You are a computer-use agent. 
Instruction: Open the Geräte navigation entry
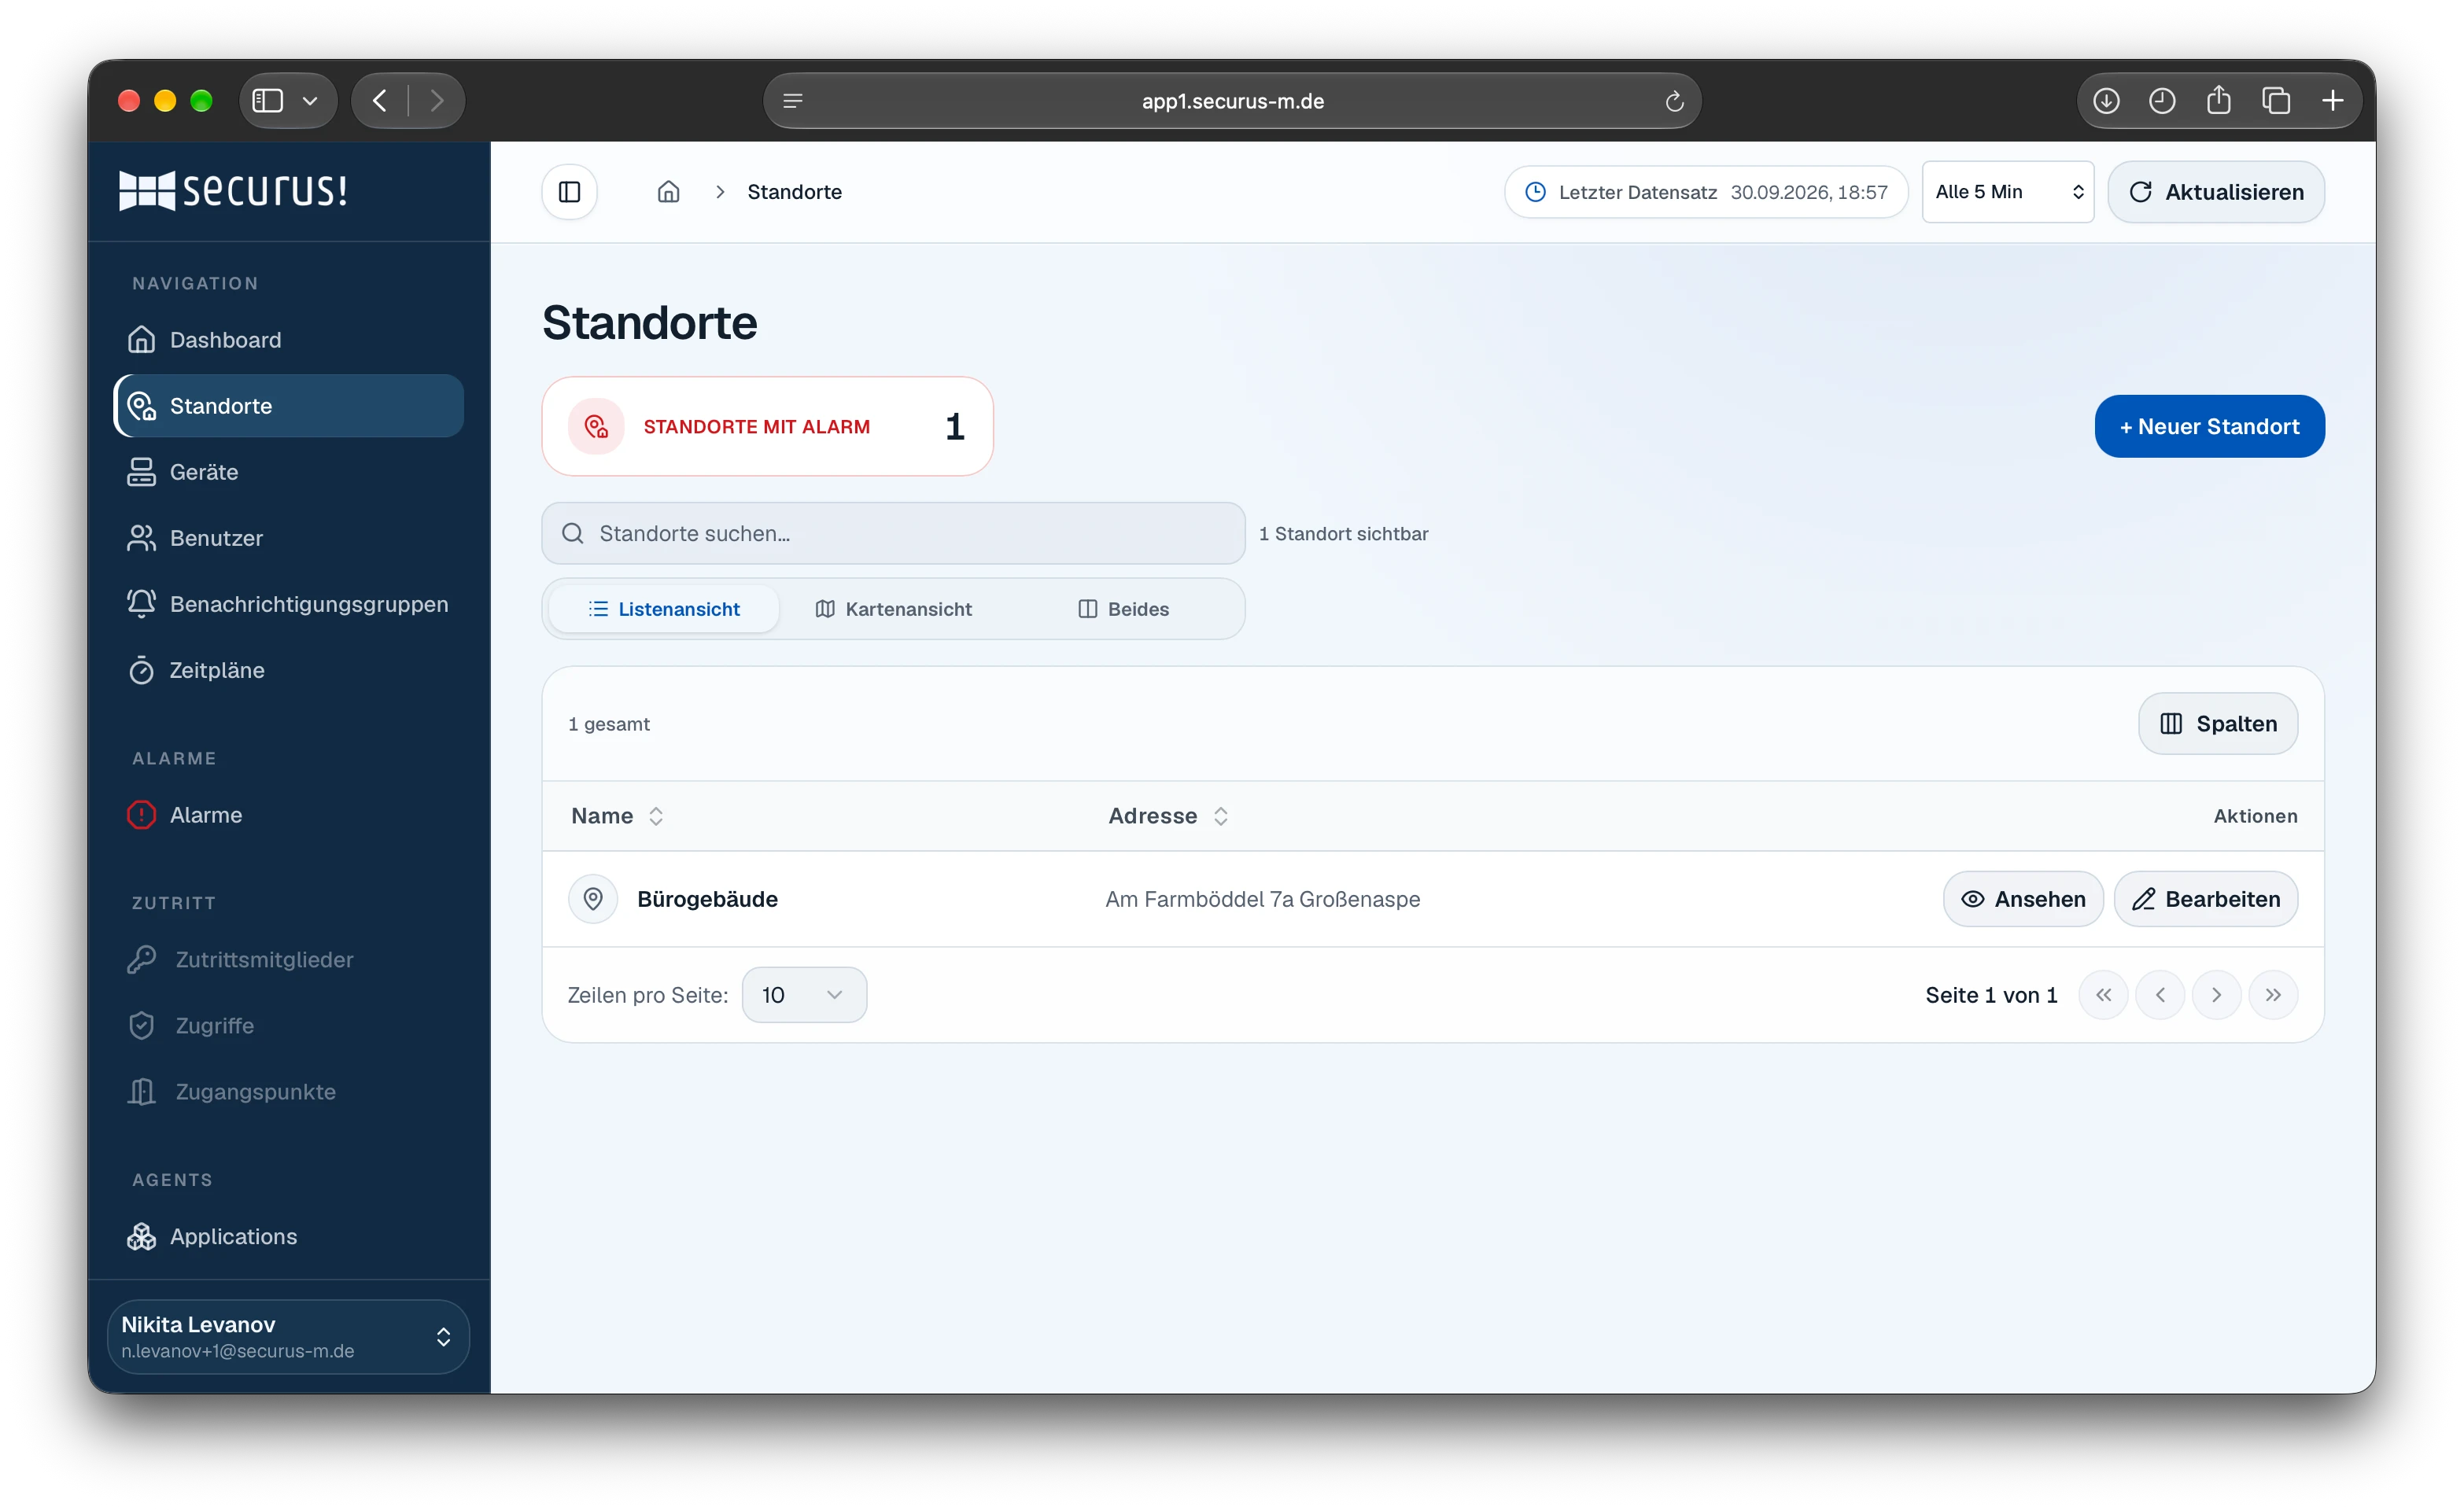(288, 472)
